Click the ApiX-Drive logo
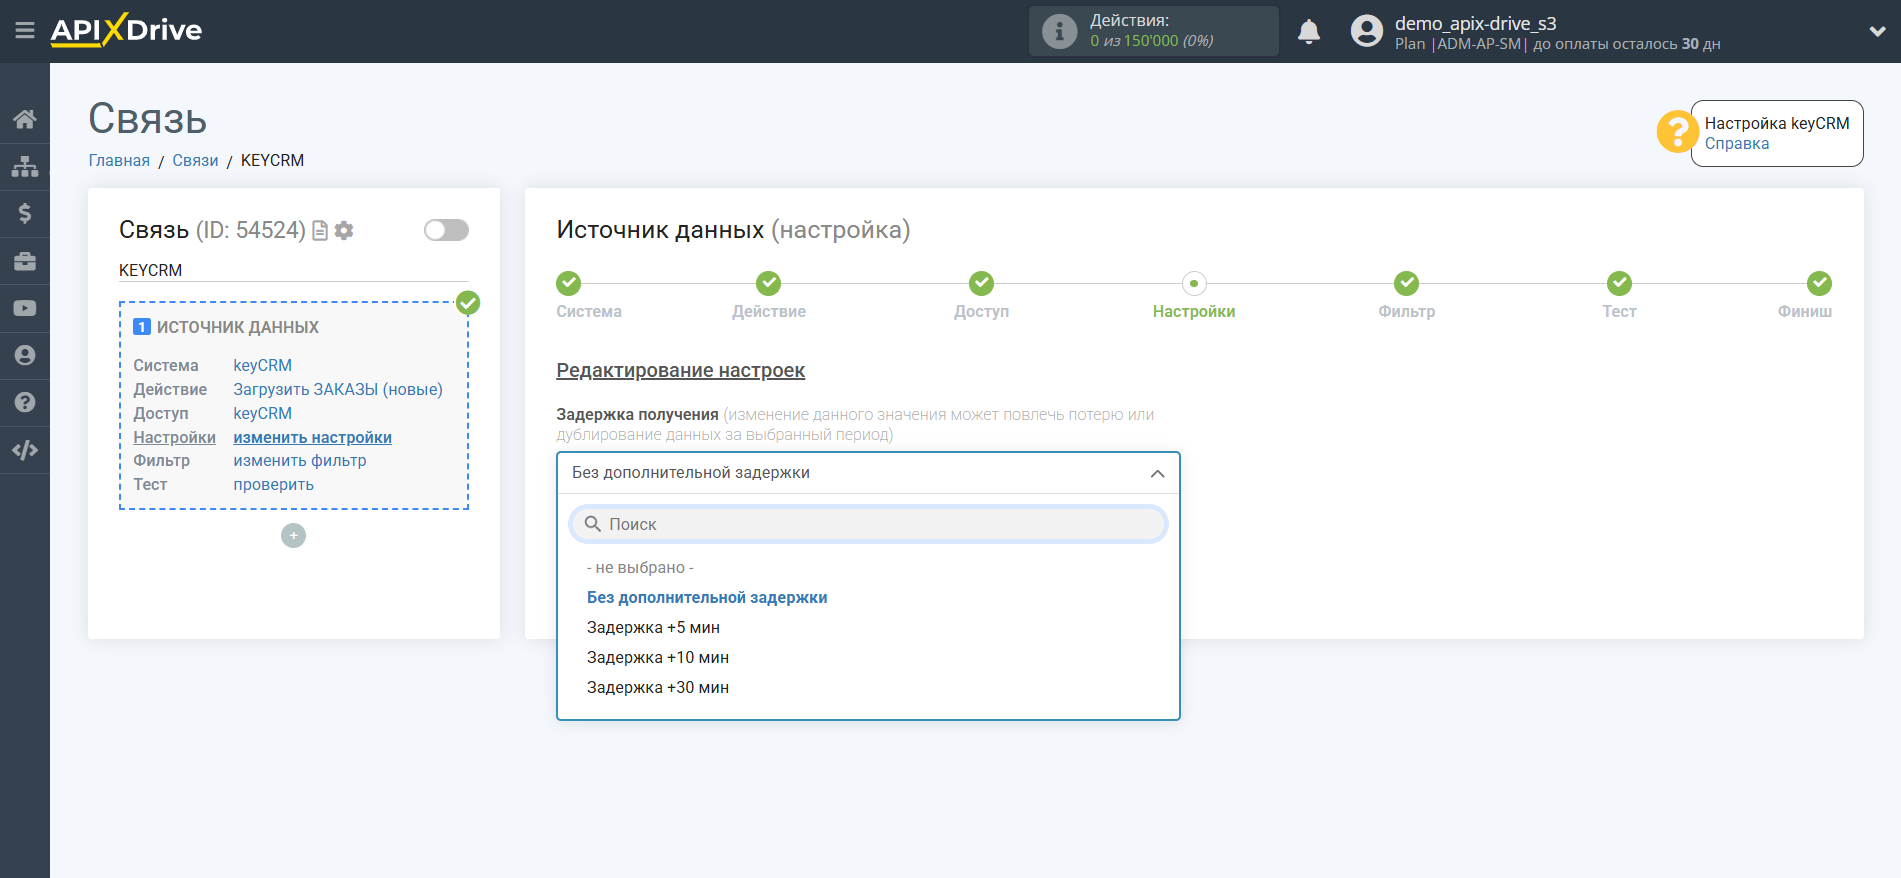1901x878 pixels. [126, 30]
